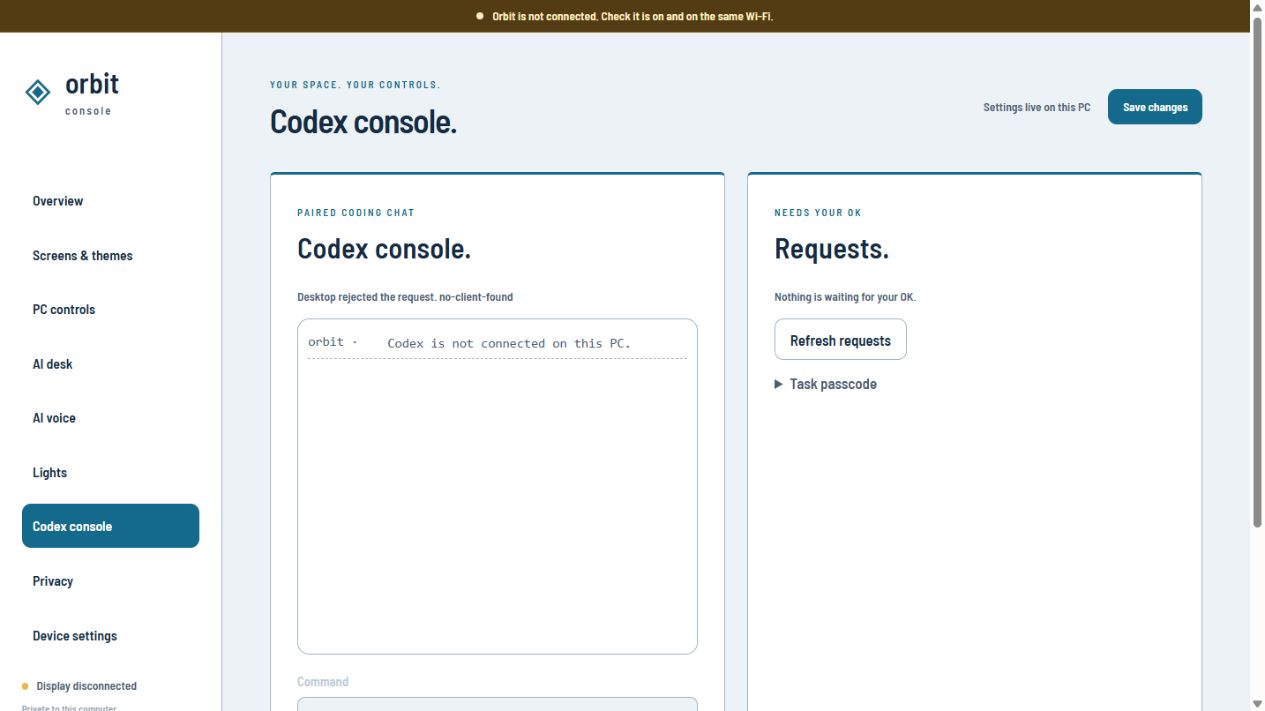Click 'Nothing is waiting for your OK' text
The height and width of the screenshot is (711, 1265).
click(x=845, y=297)
